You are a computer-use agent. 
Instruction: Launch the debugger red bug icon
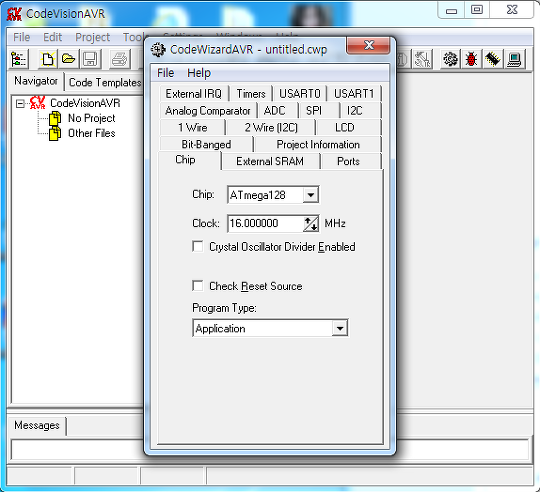pos(471,59)
